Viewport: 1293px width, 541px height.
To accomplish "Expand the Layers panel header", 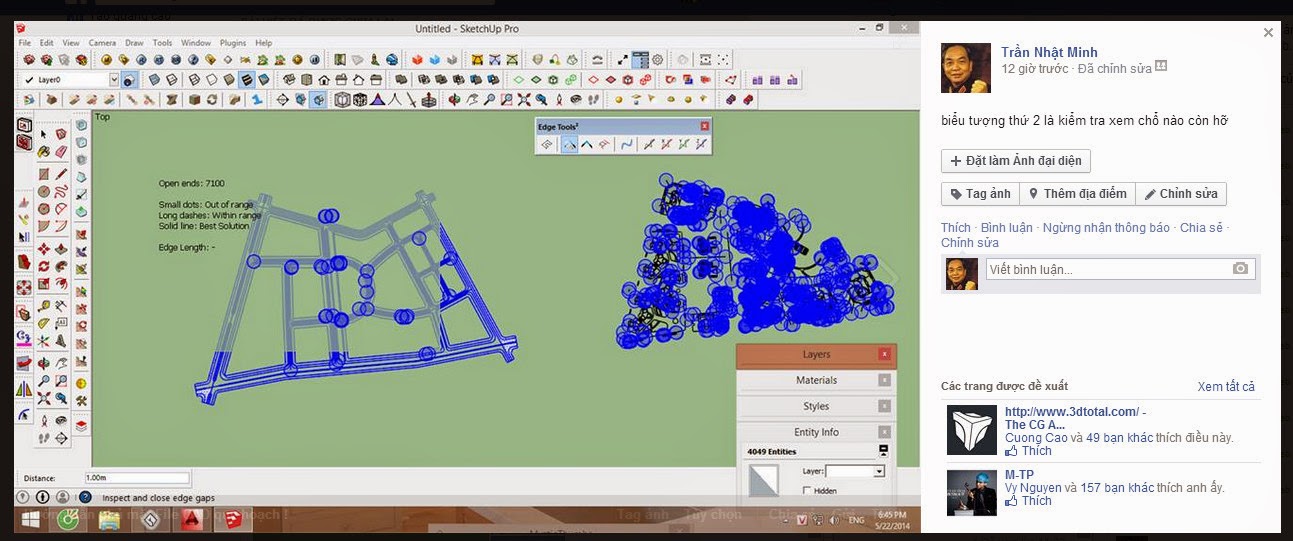I will click(816, 354).
